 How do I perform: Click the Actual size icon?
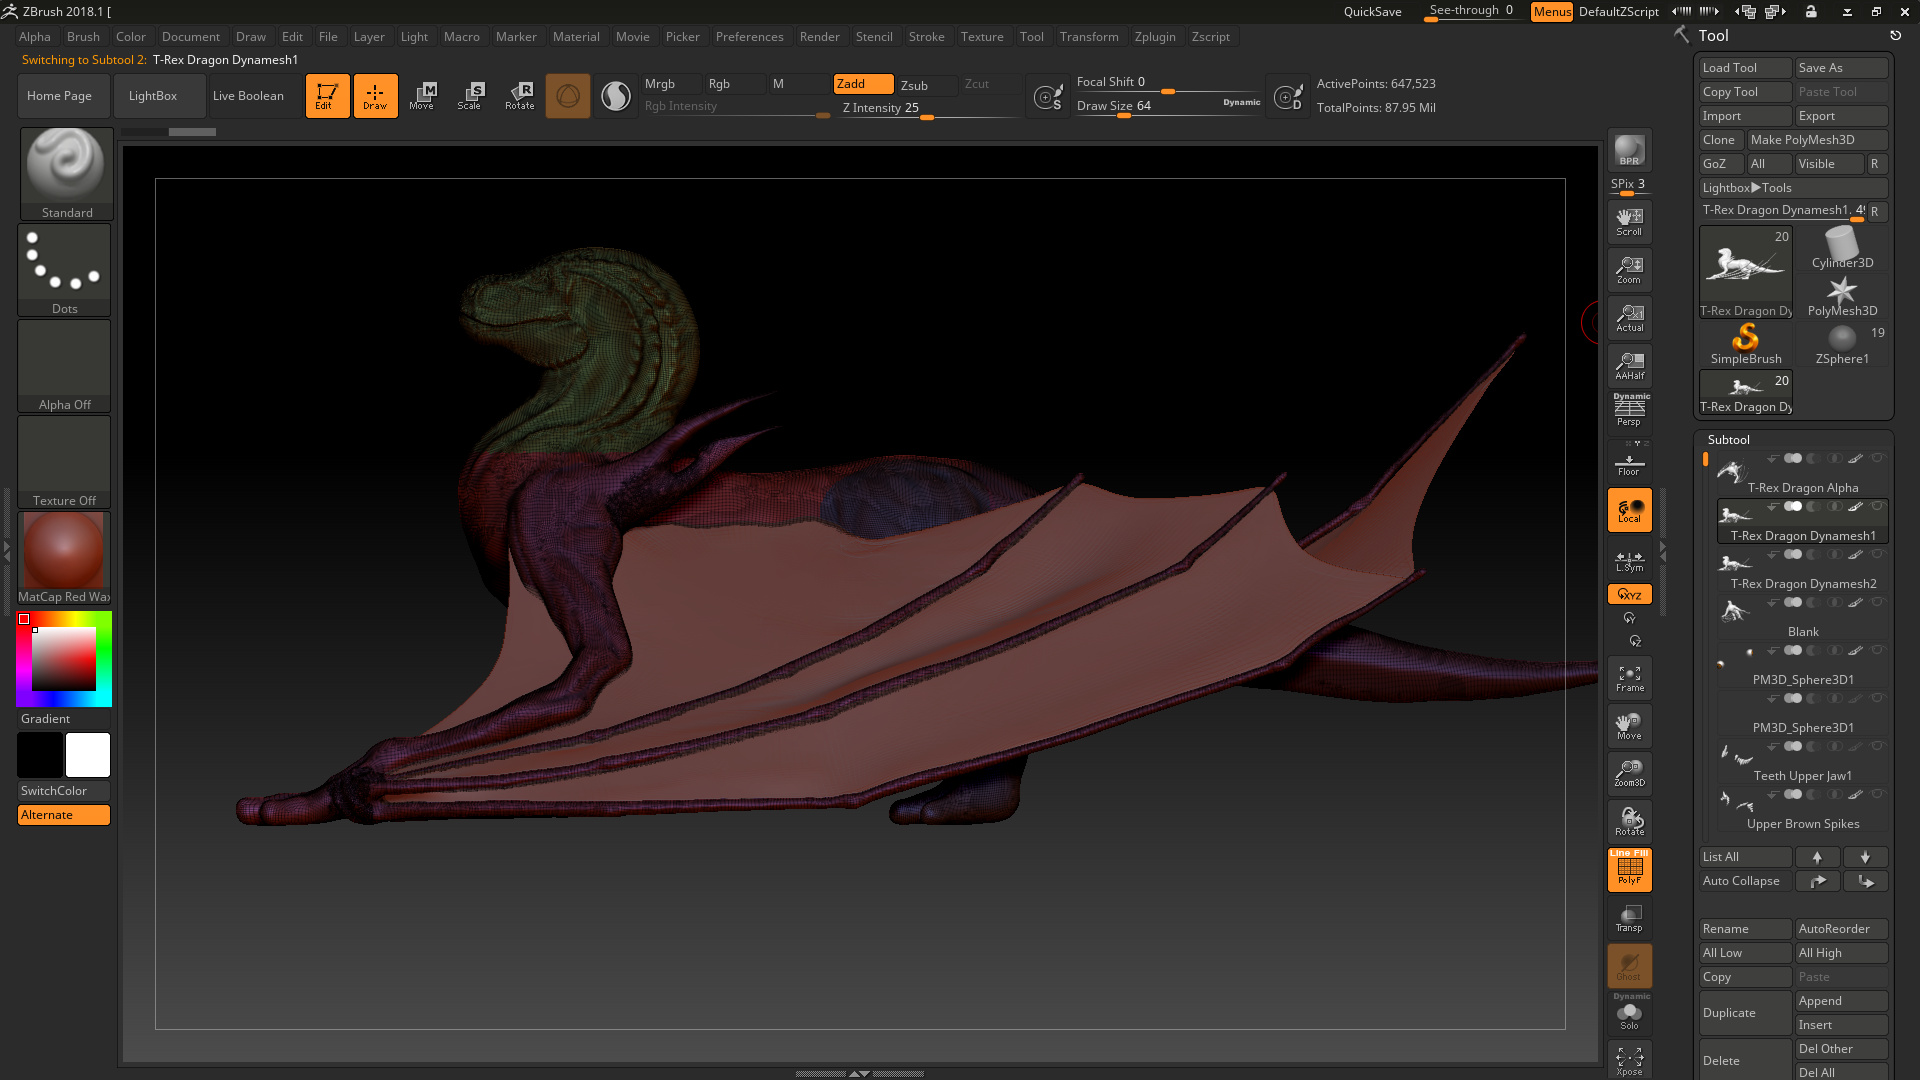[1629, 318]
